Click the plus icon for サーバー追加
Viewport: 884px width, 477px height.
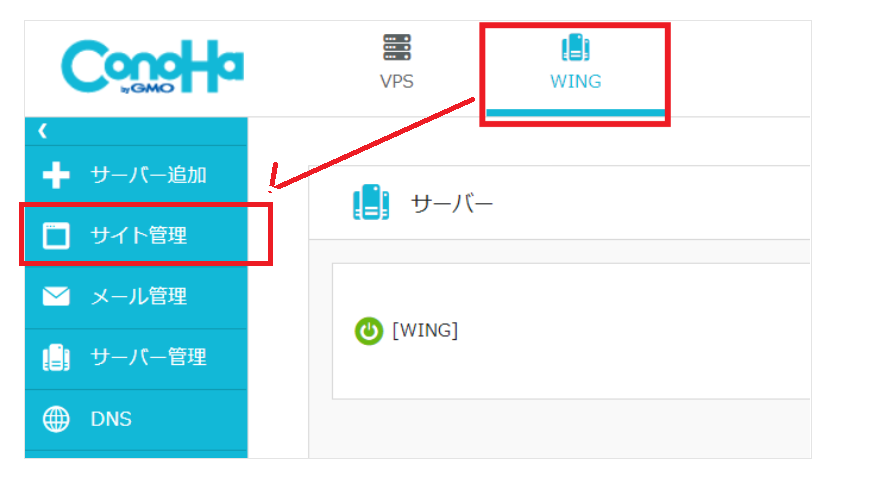pos(56,175)
